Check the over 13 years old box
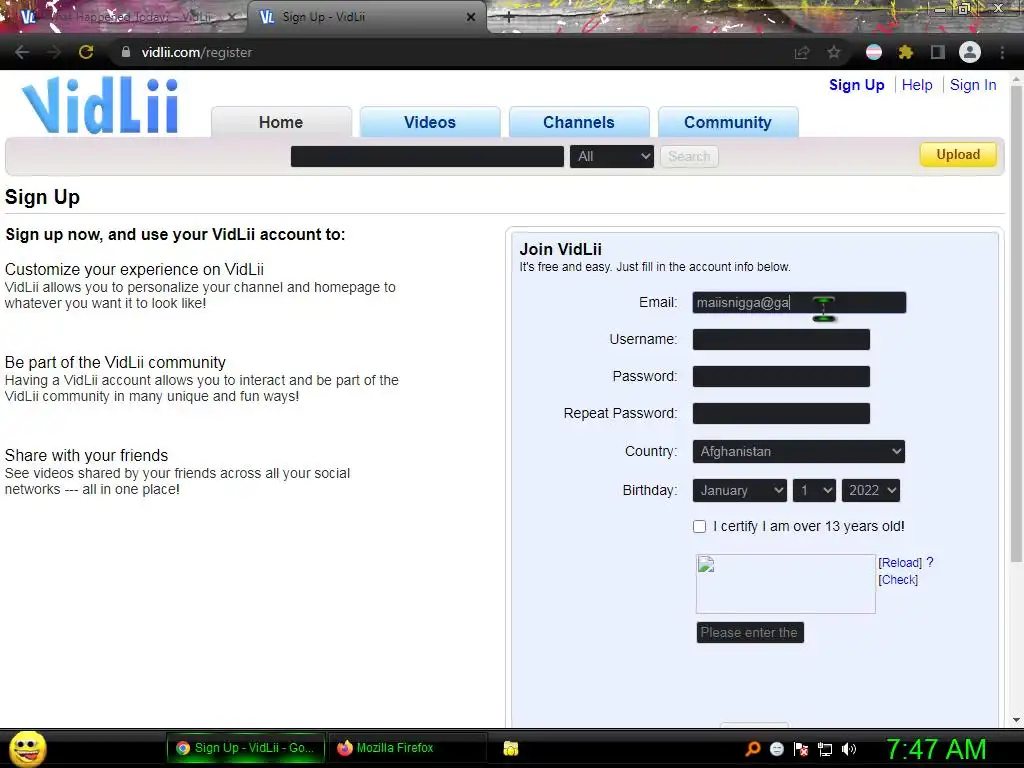This screenshot has height=768, width=1024. 699,526
